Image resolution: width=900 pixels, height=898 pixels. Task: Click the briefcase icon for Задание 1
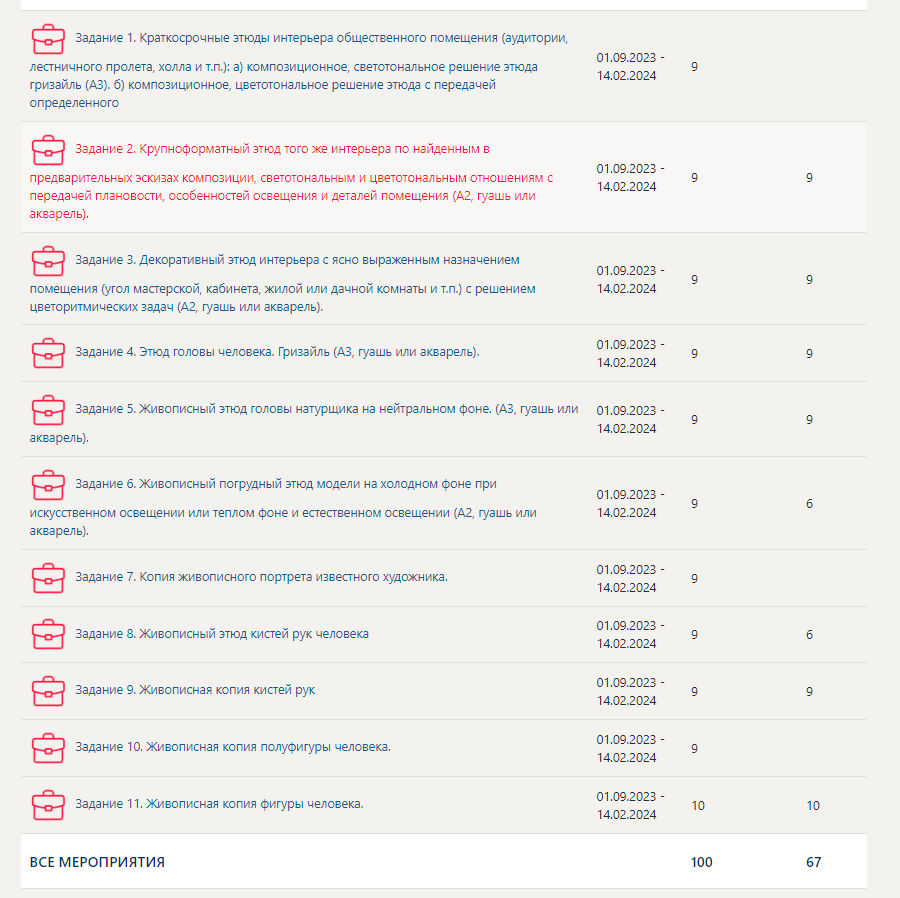pyautogui.click(x=48, y=39)
